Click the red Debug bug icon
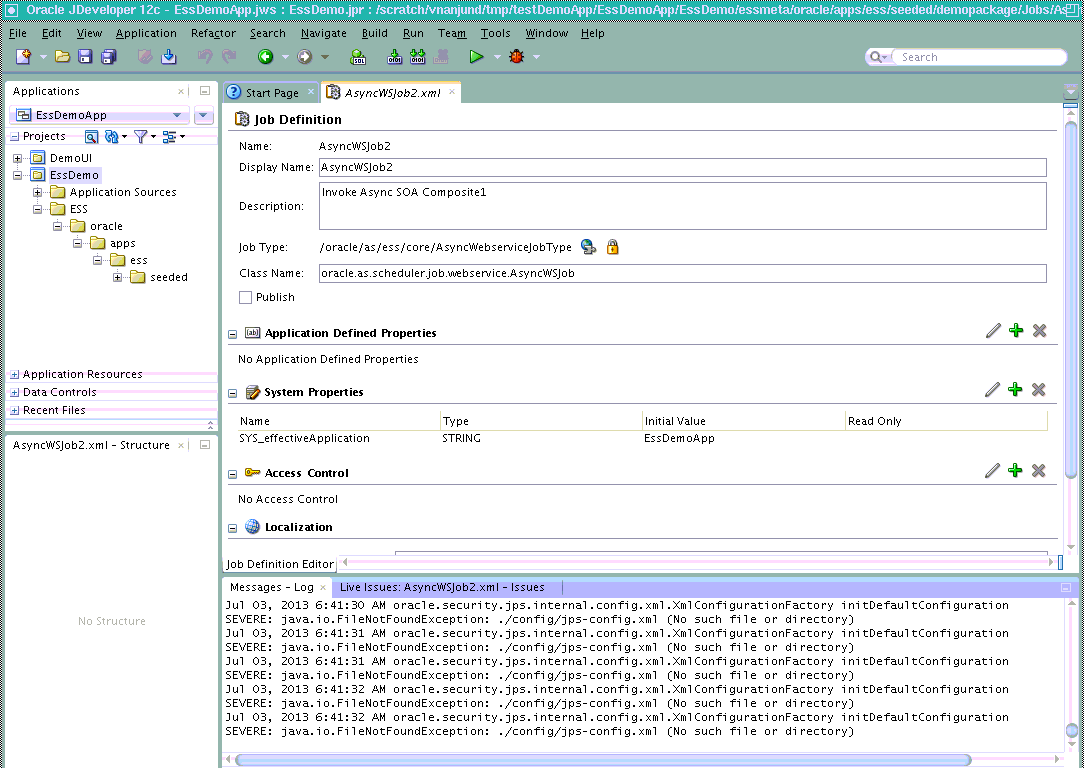1084x768 pixels. (516, 57)
